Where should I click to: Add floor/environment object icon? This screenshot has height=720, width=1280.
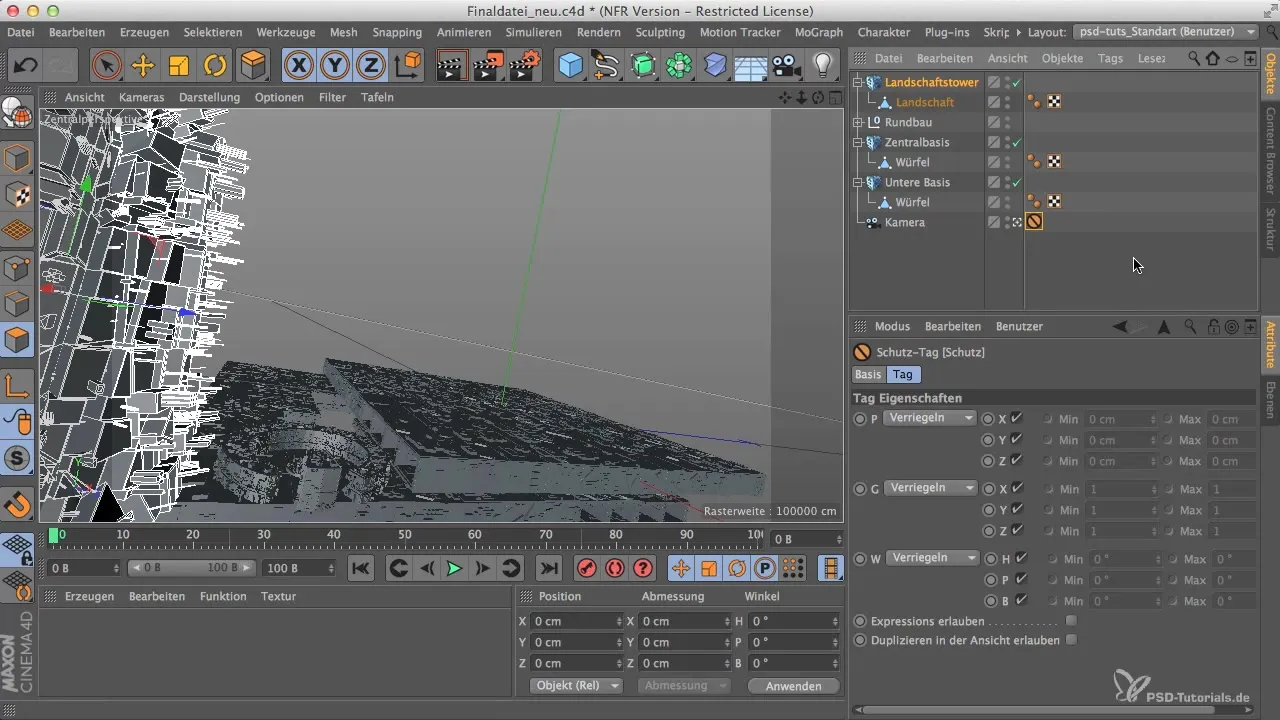point(751,66)
